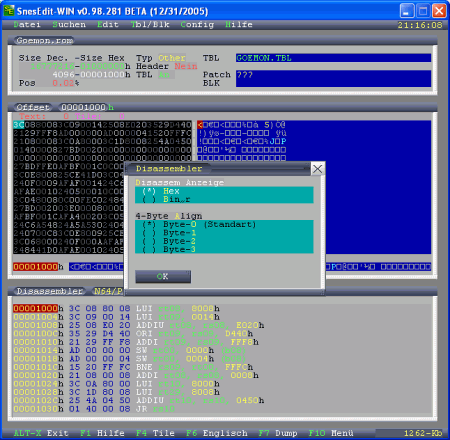Select disassembly row 00001010h ADDI
This screenshot has height=440, width=450.
[x=136, y=342]
